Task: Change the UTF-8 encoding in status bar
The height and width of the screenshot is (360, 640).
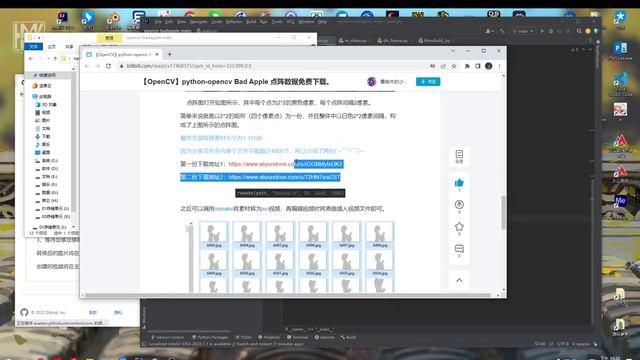Action: tap(562, 344)
